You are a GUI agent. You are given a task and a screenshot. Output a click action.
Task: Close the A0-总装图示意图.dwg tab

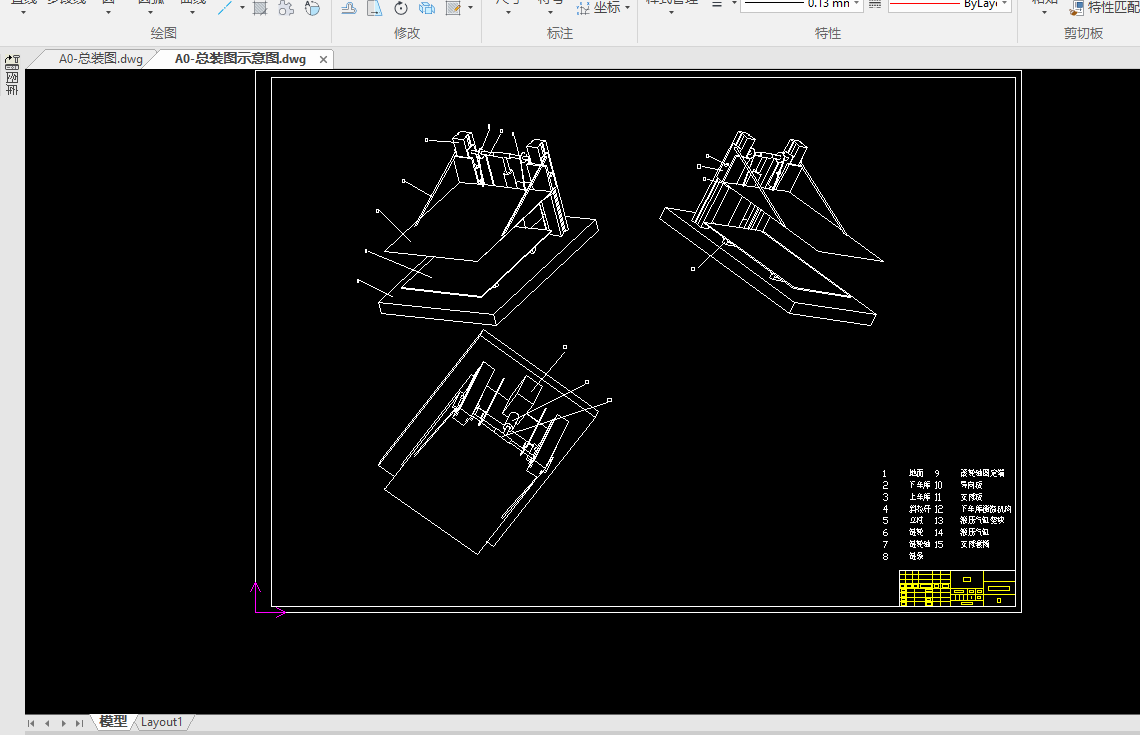[323, 60]
